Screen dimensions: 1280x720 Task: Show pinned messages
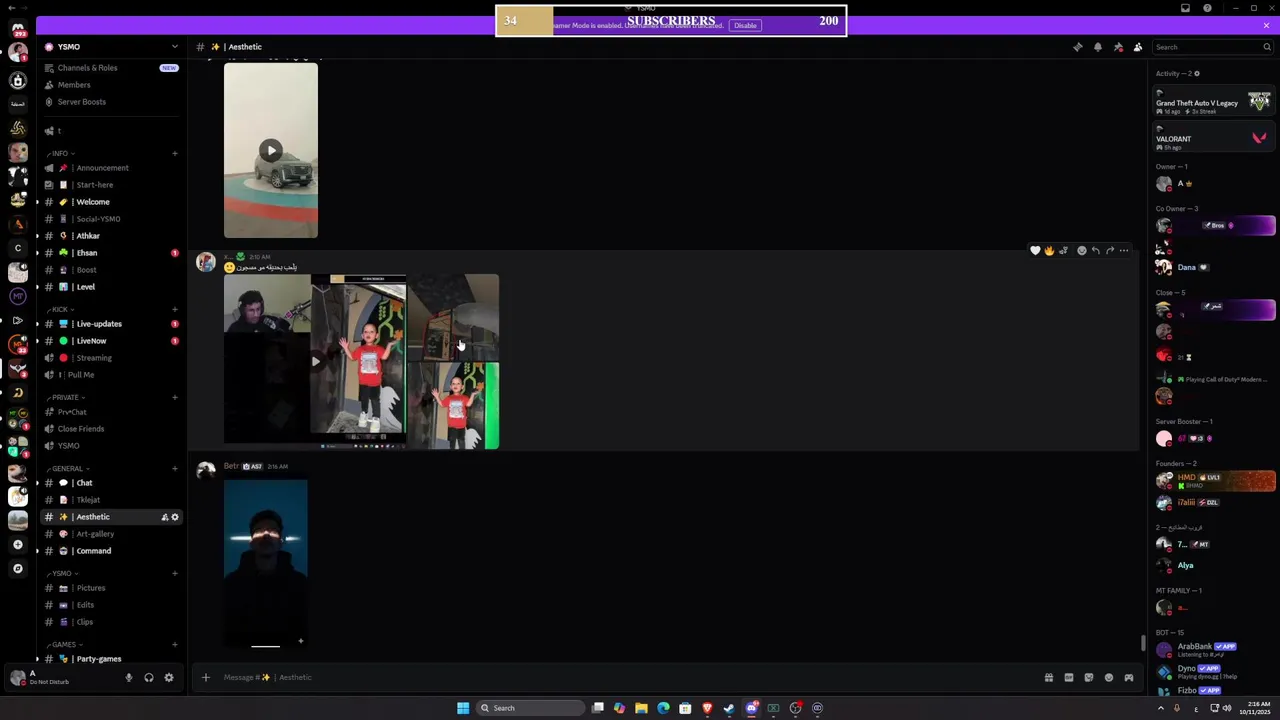pyautogui.click(x=1118, y=47)
